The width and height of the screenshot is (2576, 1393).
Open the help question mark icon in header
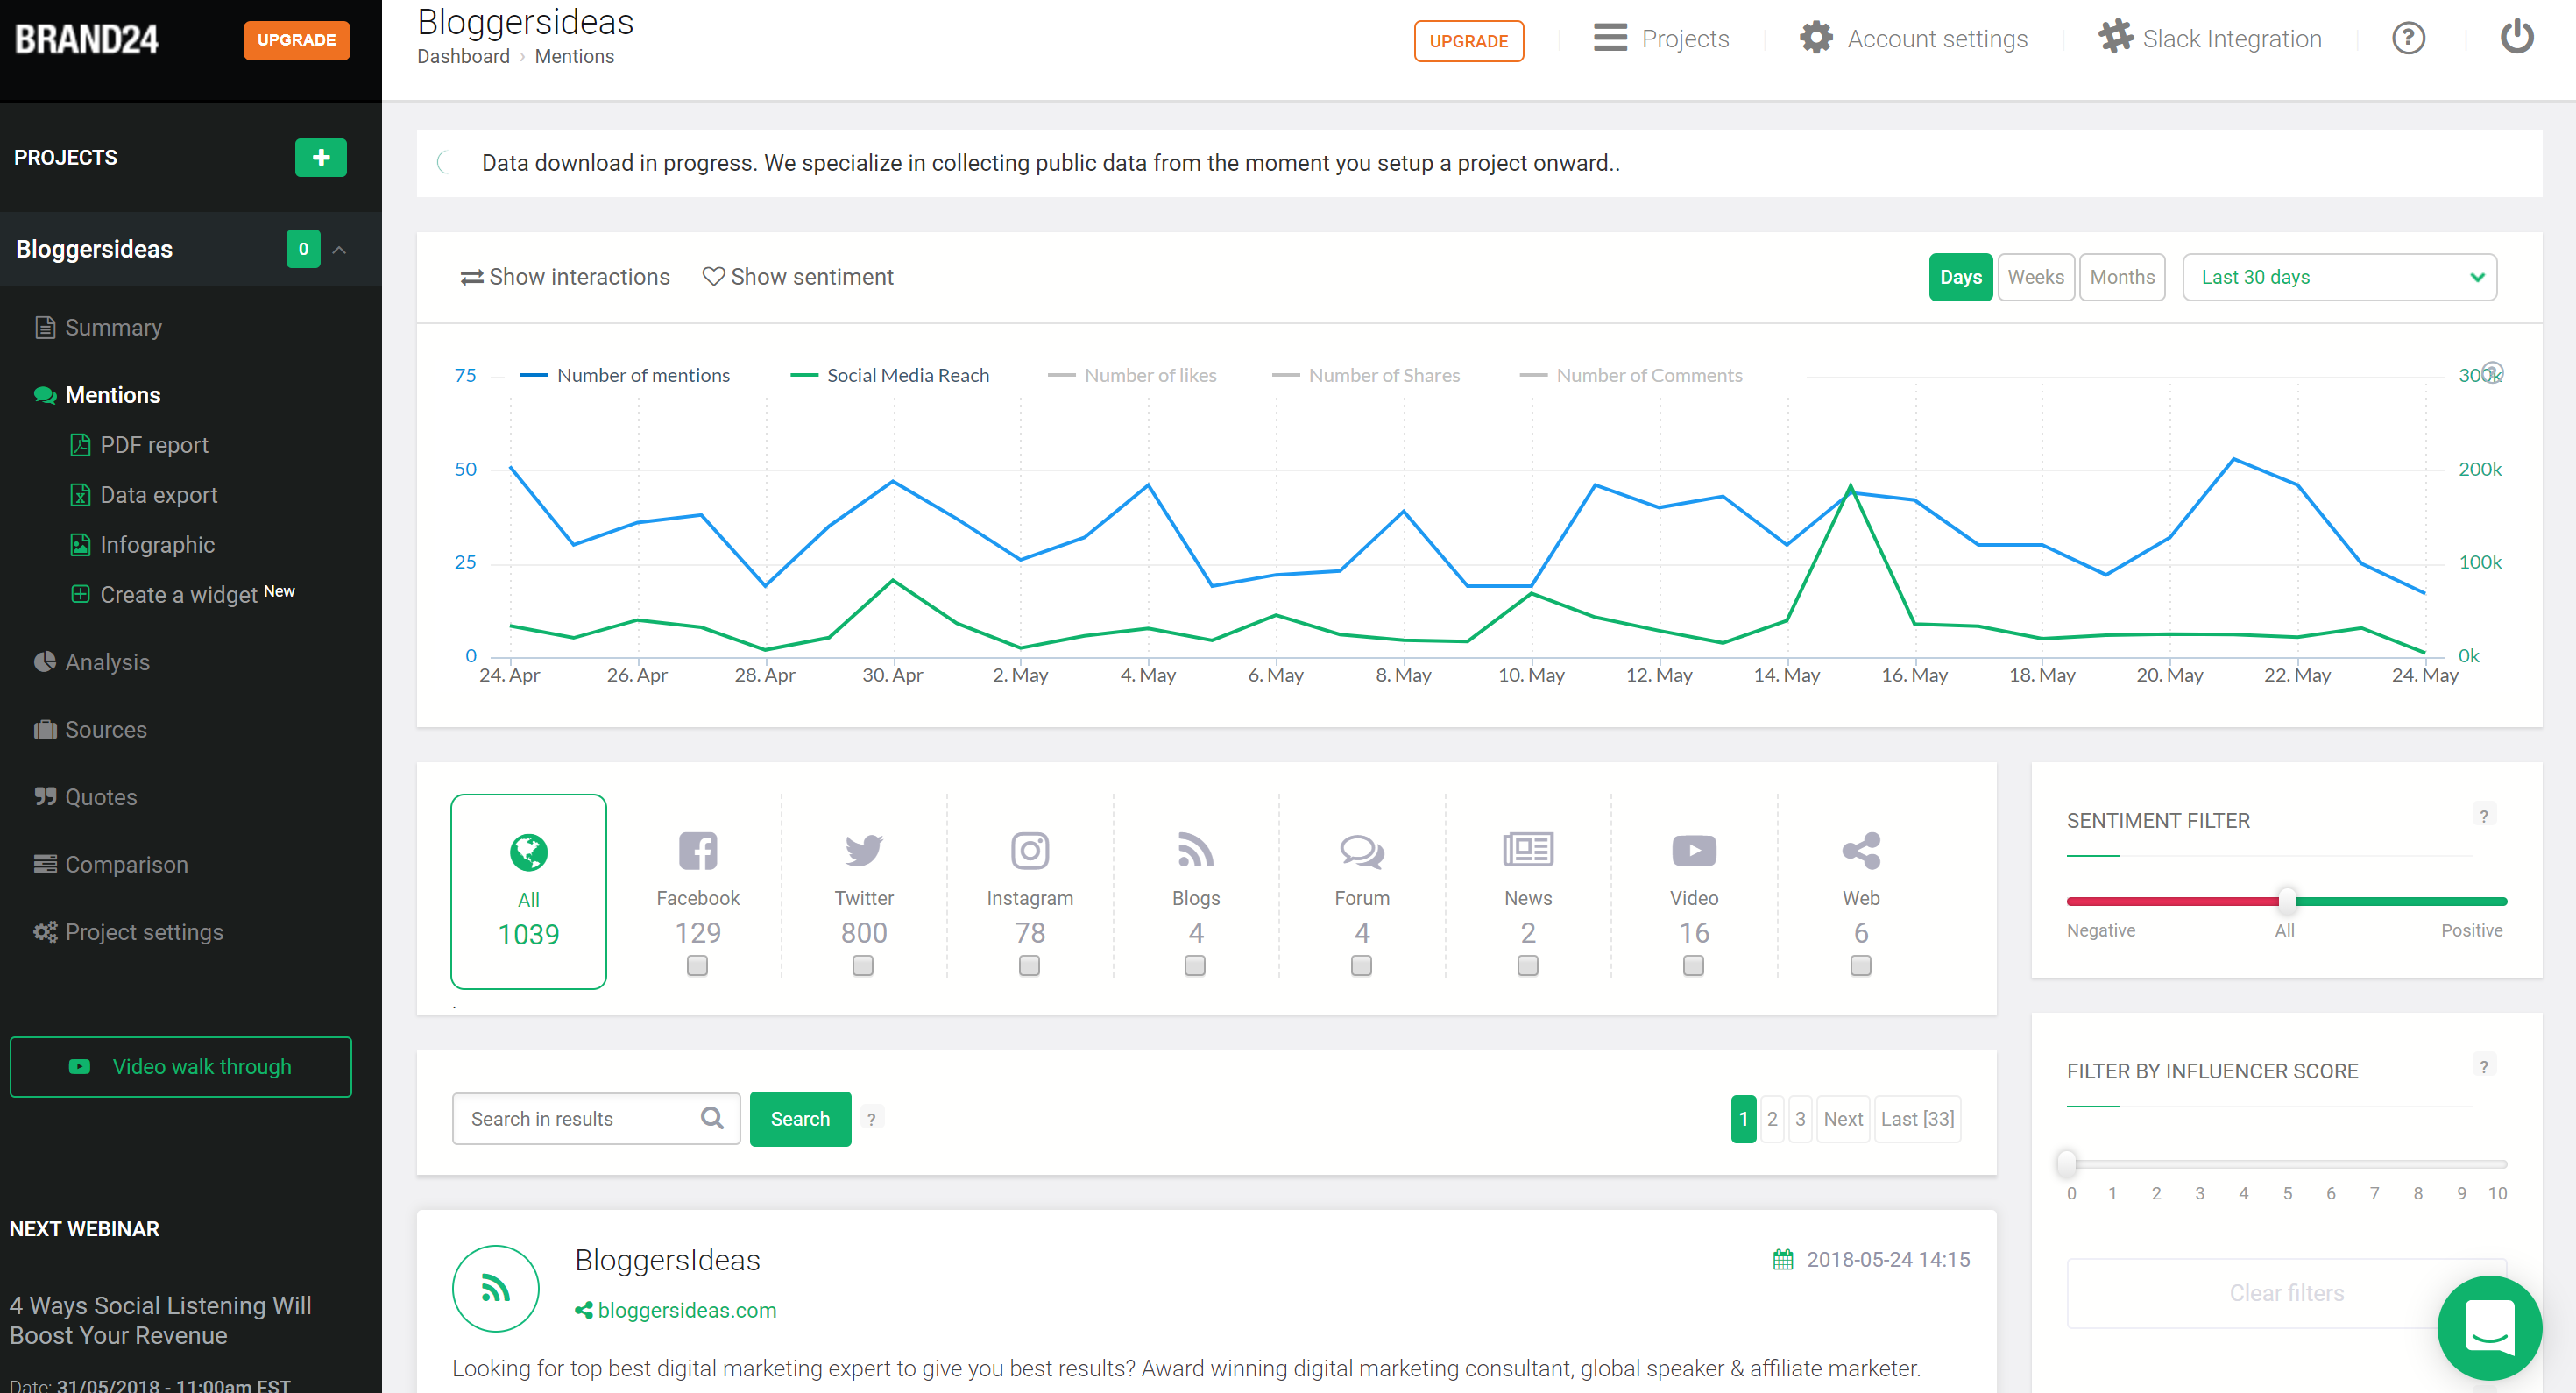[x=2407, y=38]
